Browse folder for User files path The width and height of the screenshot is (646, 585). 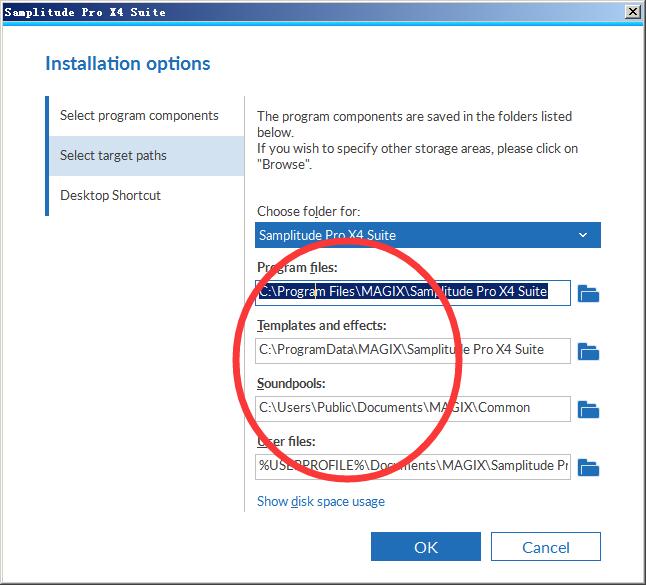click(x=588, y=468)
